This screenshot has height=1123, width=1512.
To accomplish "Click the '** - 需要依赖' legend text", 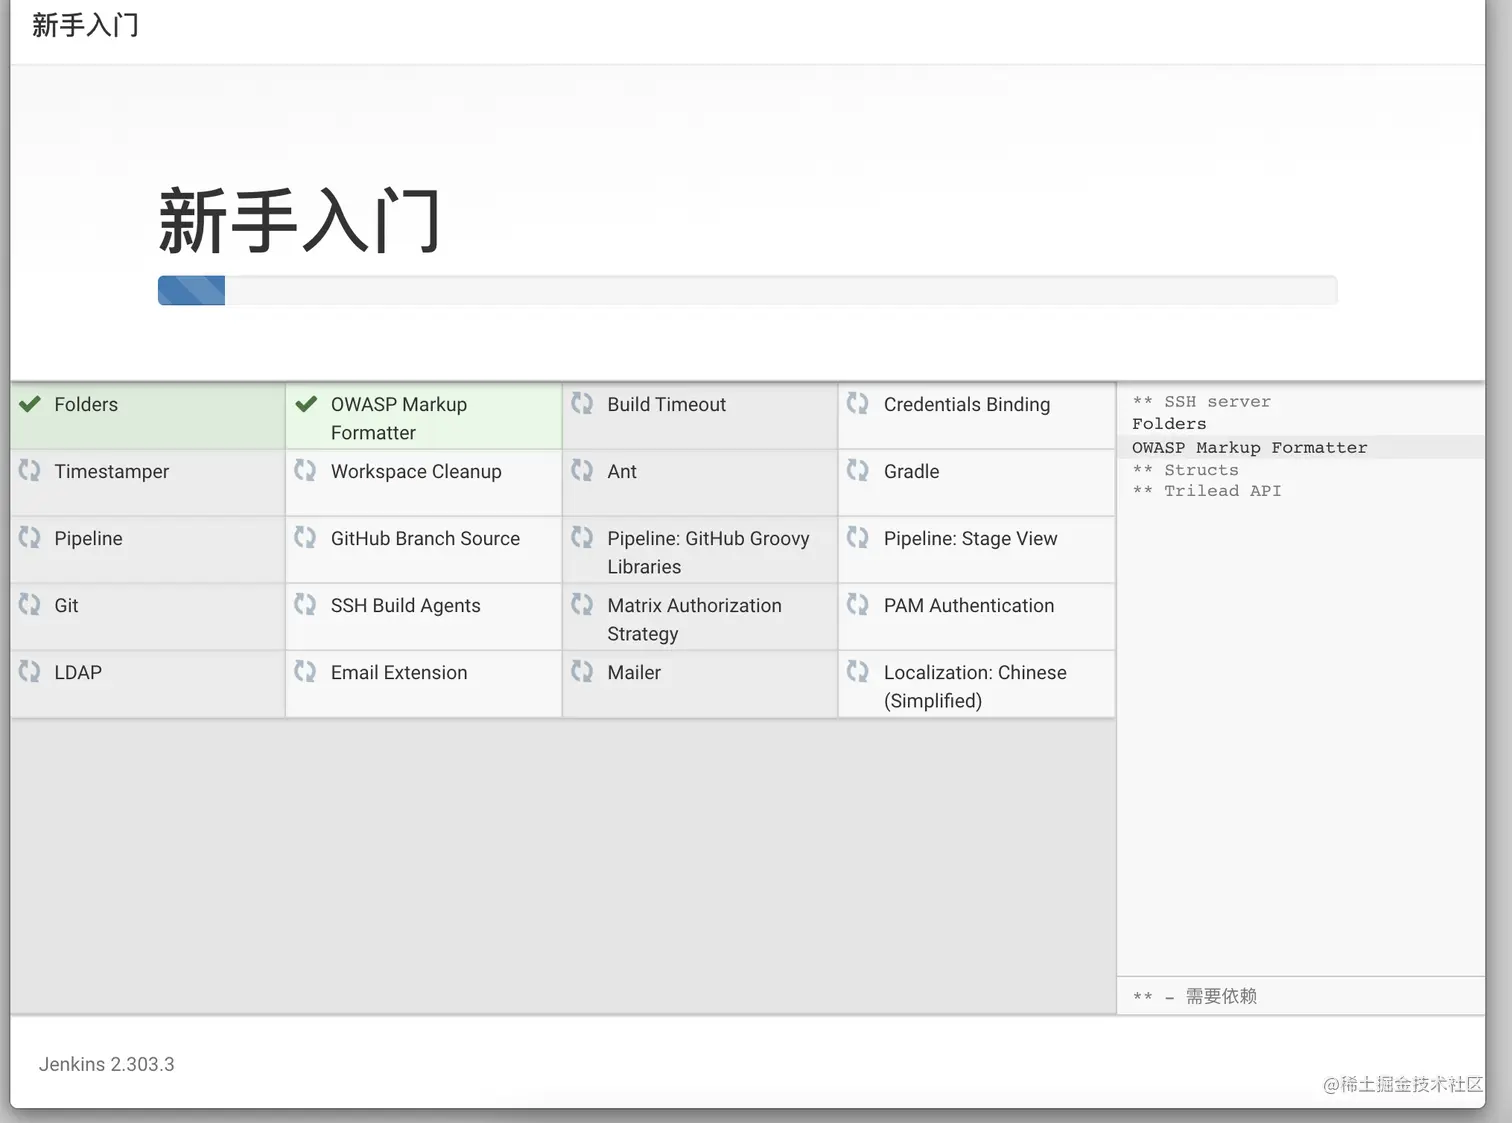I will pos(1195,996).
